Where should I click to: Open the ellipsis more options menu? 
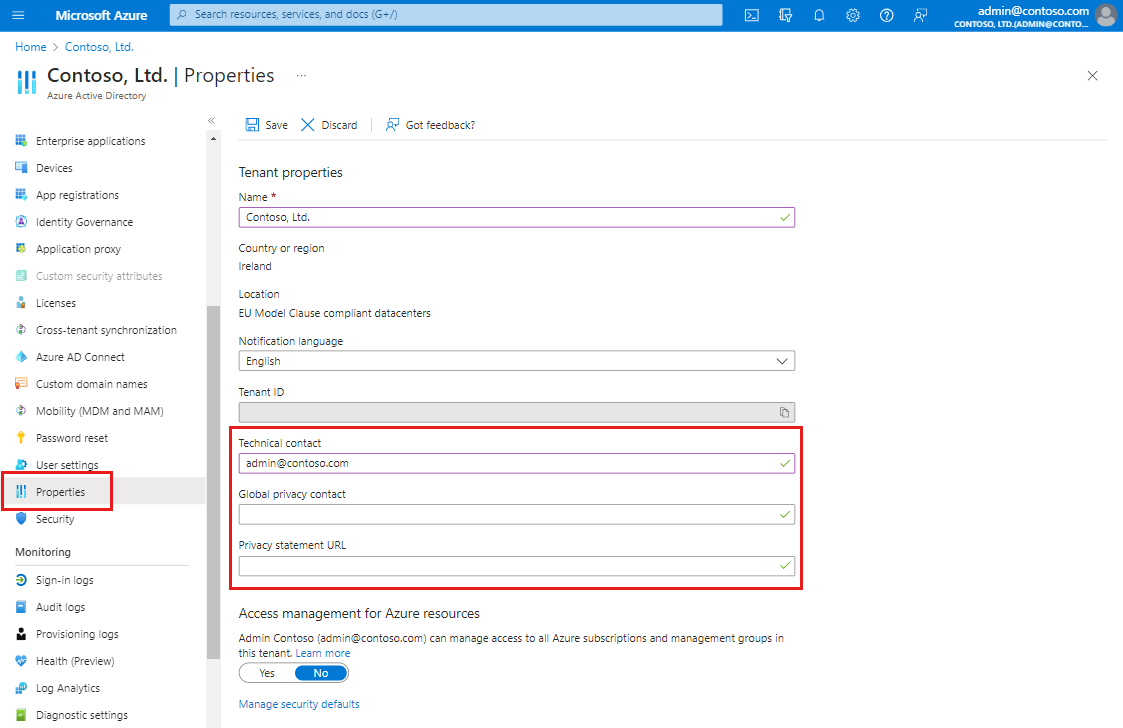(300, 75)
